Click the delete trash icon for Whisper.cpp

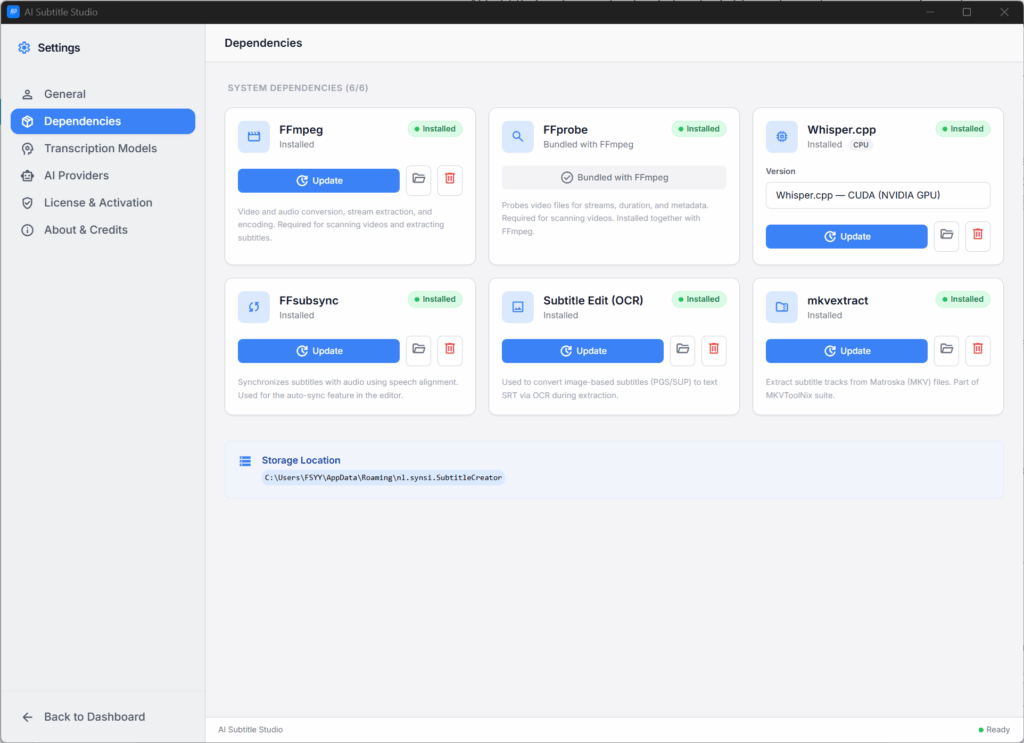978,236
